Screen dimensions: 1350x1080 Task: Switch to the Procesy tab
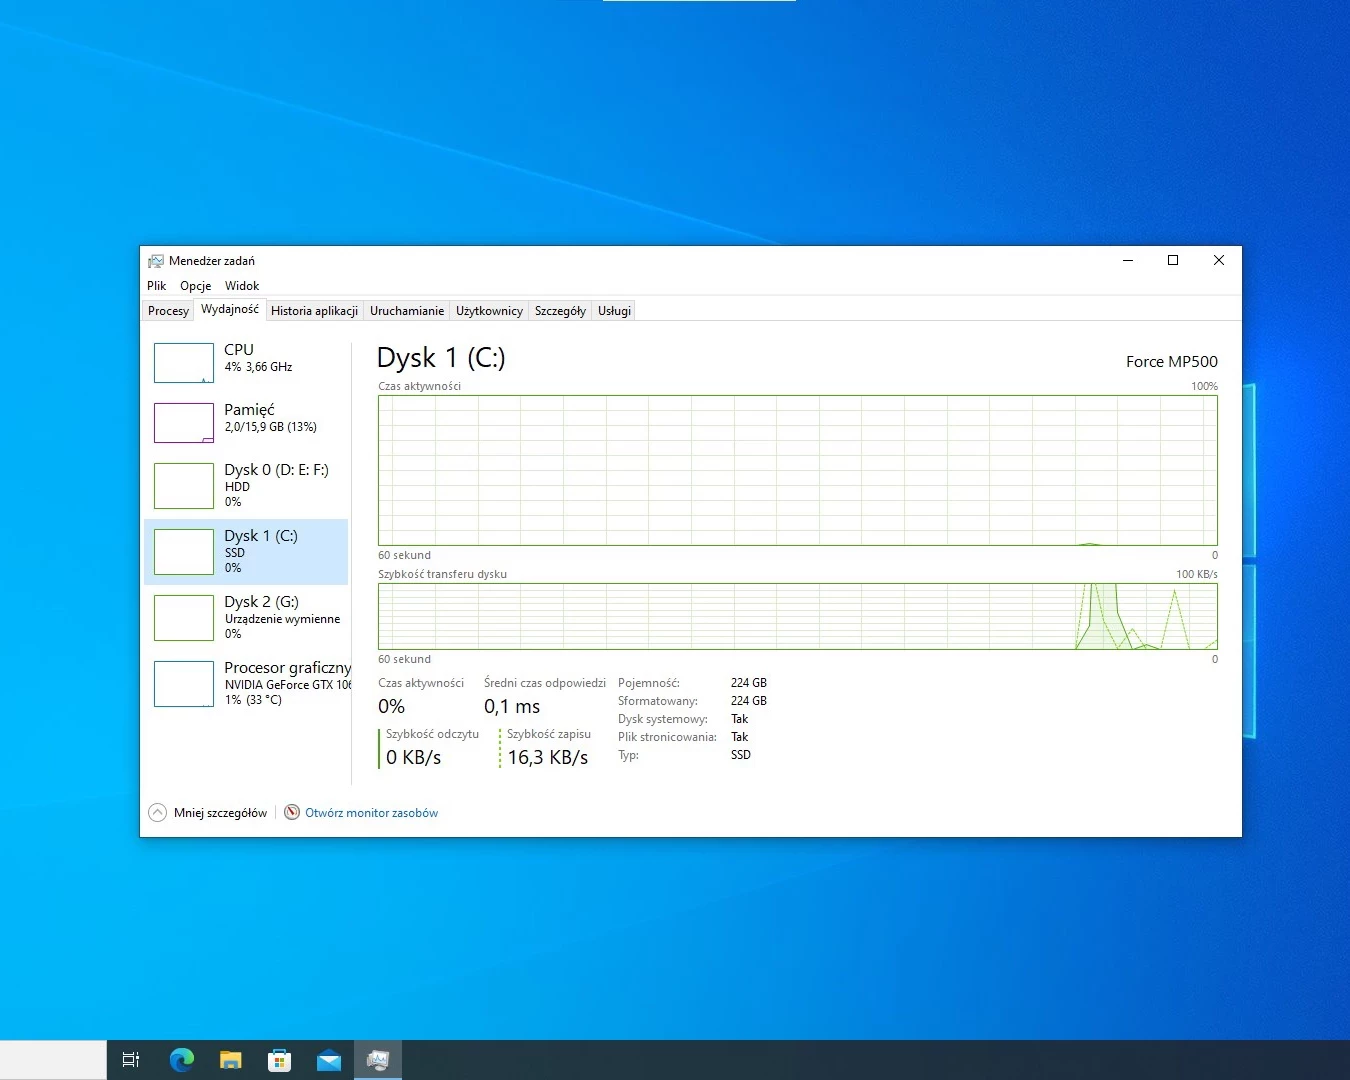[x=168, y=311]
